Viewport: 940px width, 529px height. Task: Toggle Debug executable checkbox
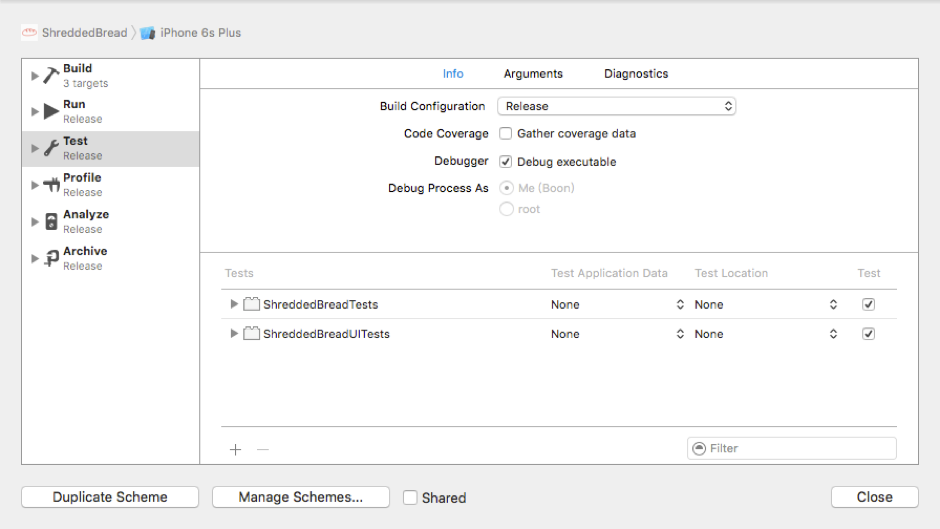pos(506,161)
